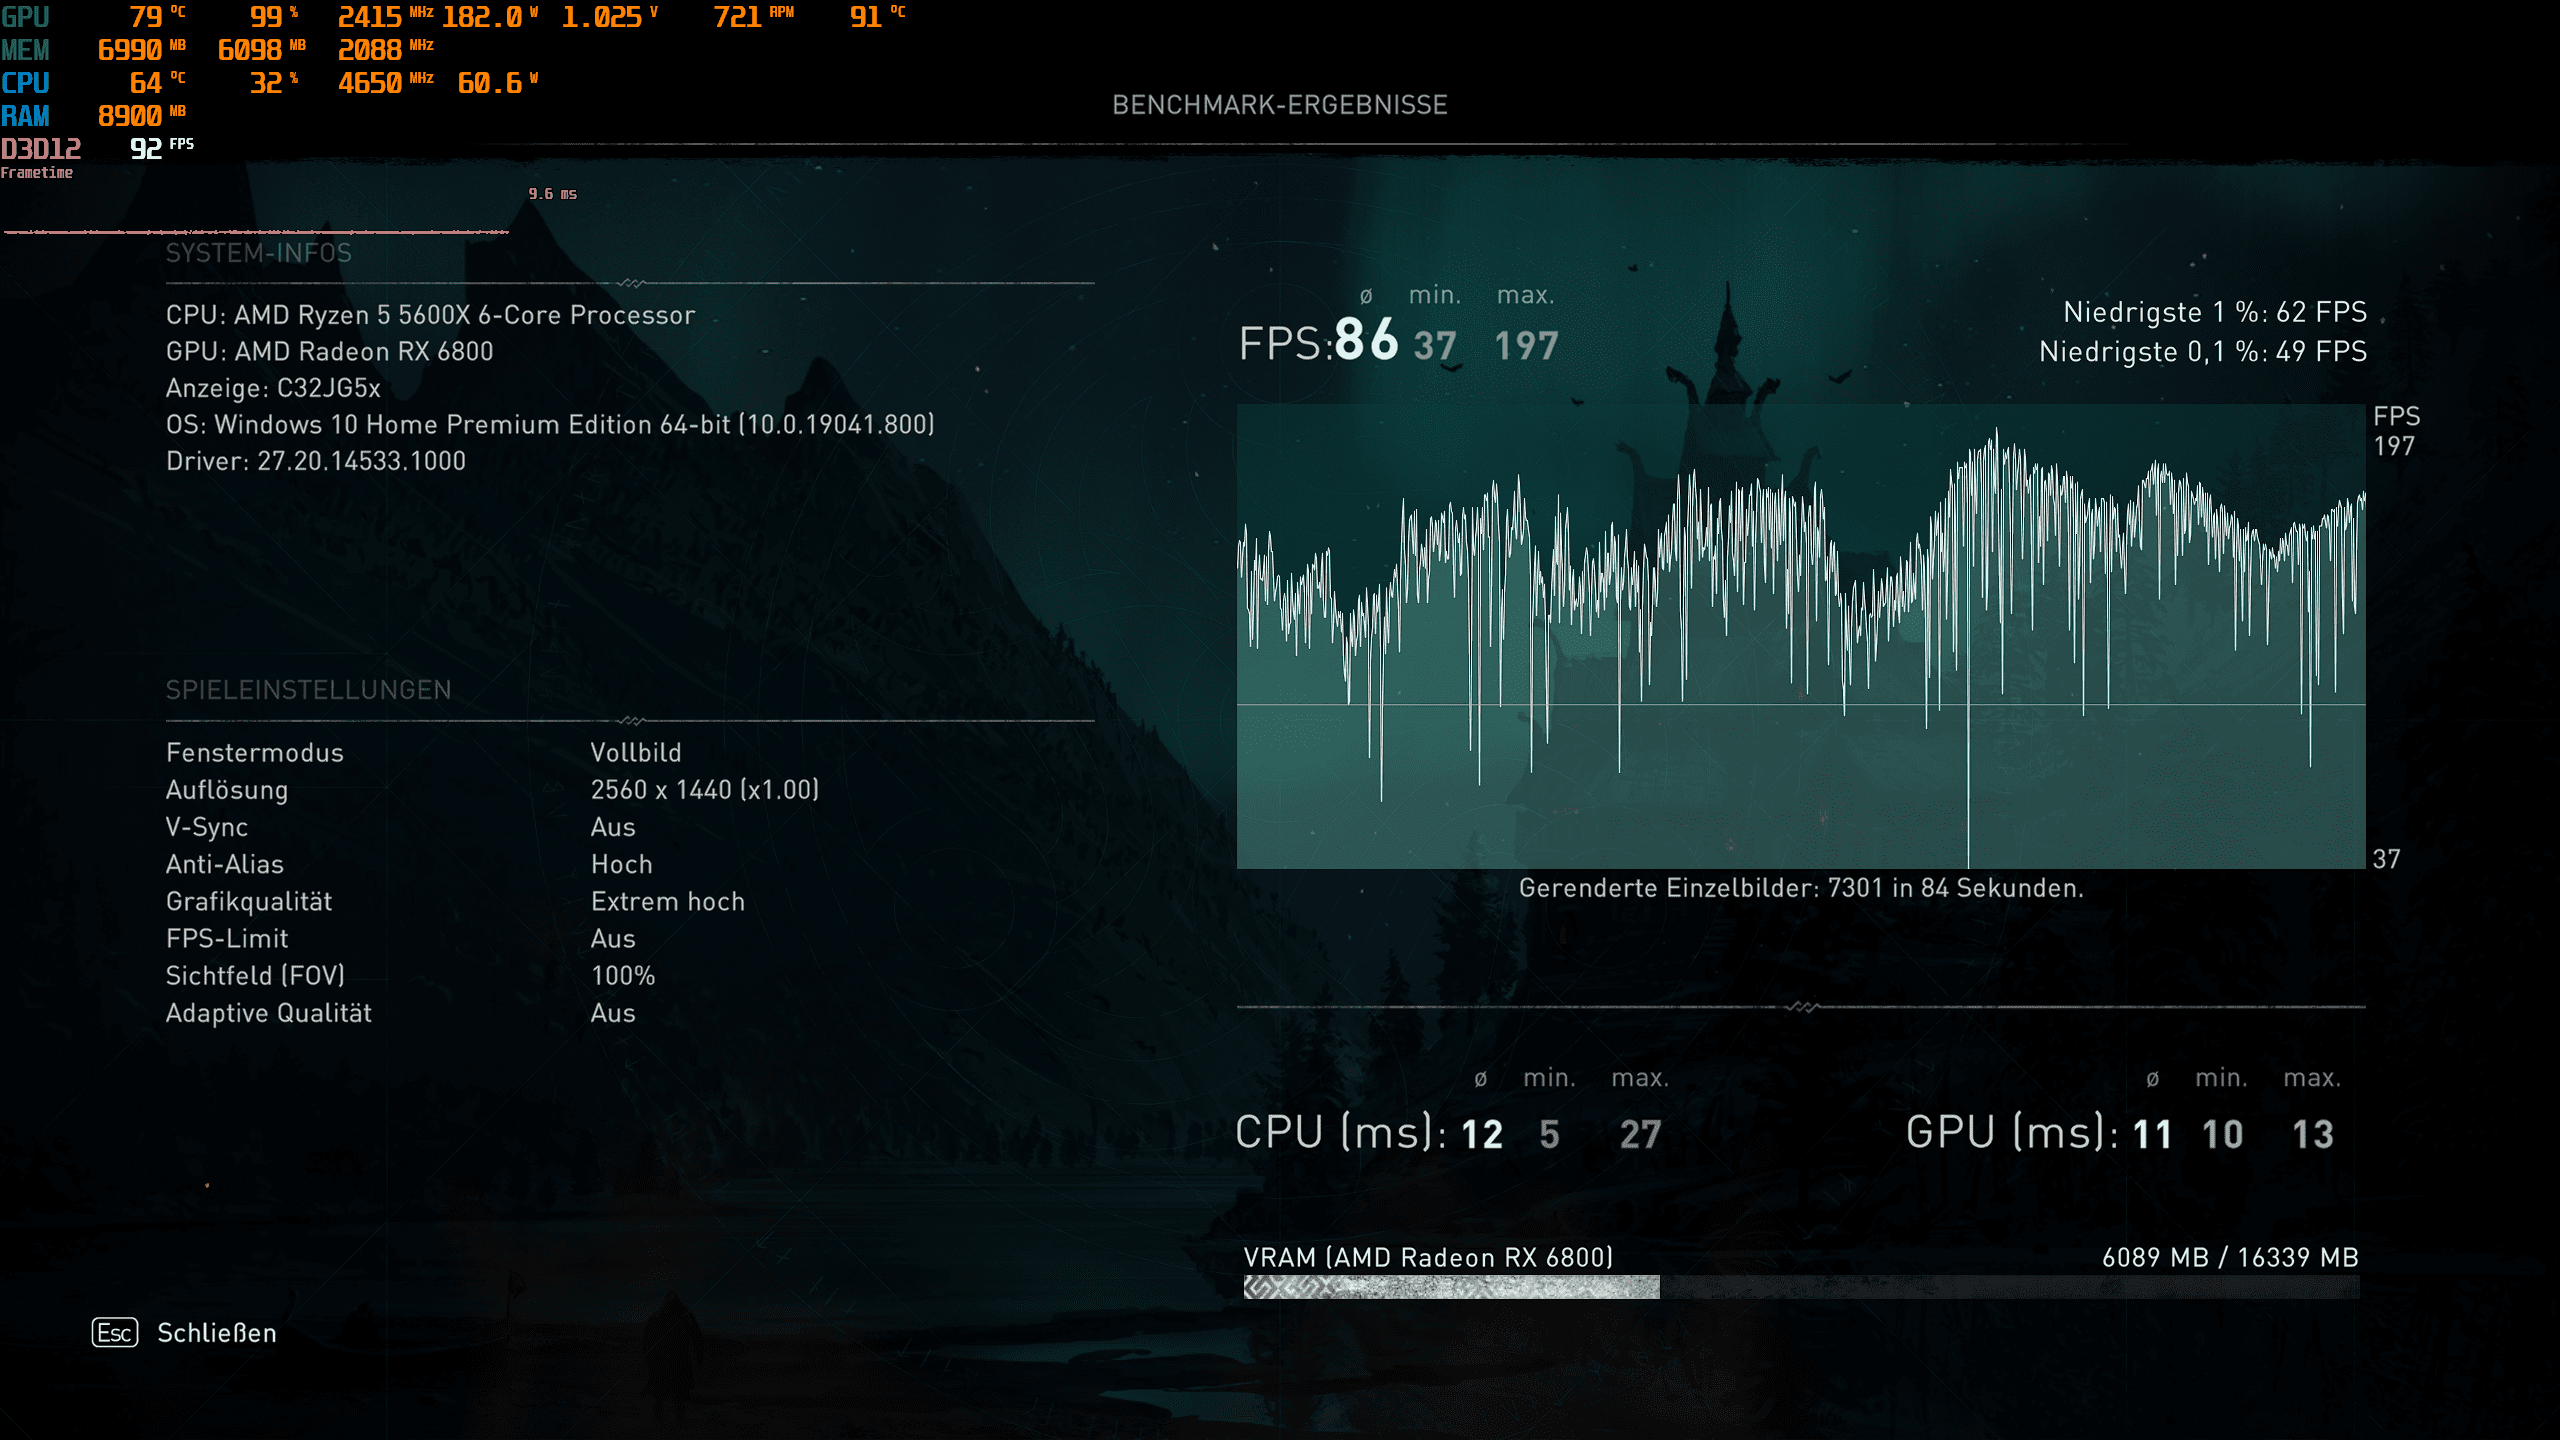Click the overlay GPU temperature 79 °C
Image resolution: width=2560 pixels, height=1440 pixels.
[x=157, y=17]
